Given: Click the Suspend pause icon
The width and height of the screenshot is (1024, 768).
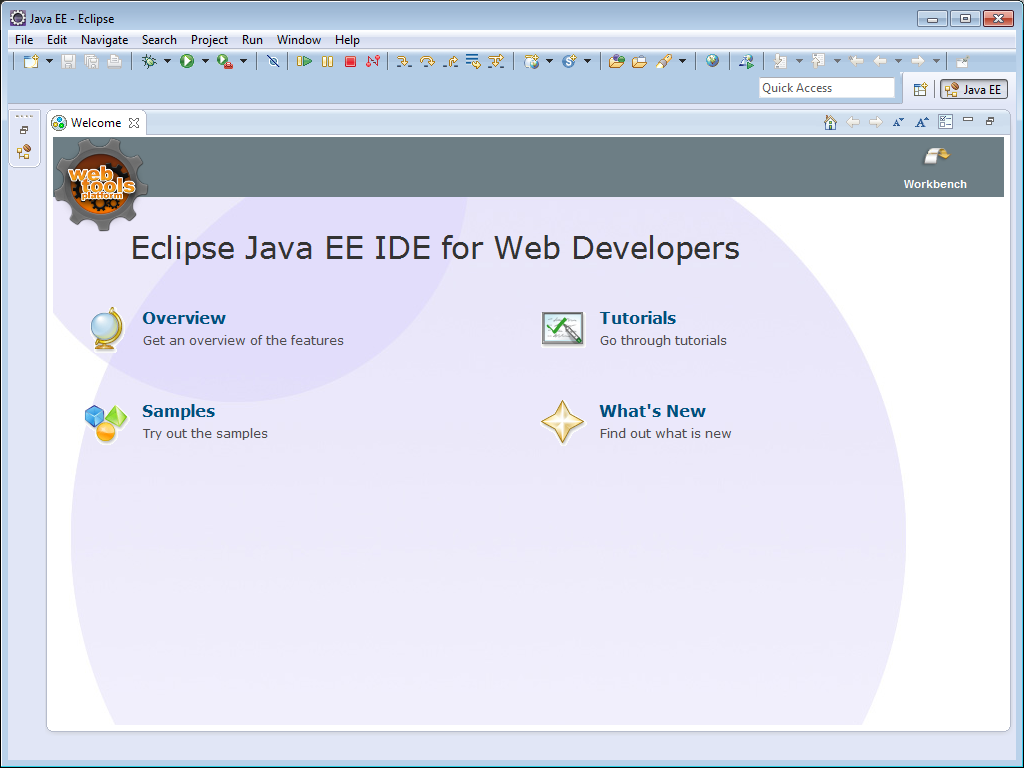Looking at the screenshot, I should 327,61.
